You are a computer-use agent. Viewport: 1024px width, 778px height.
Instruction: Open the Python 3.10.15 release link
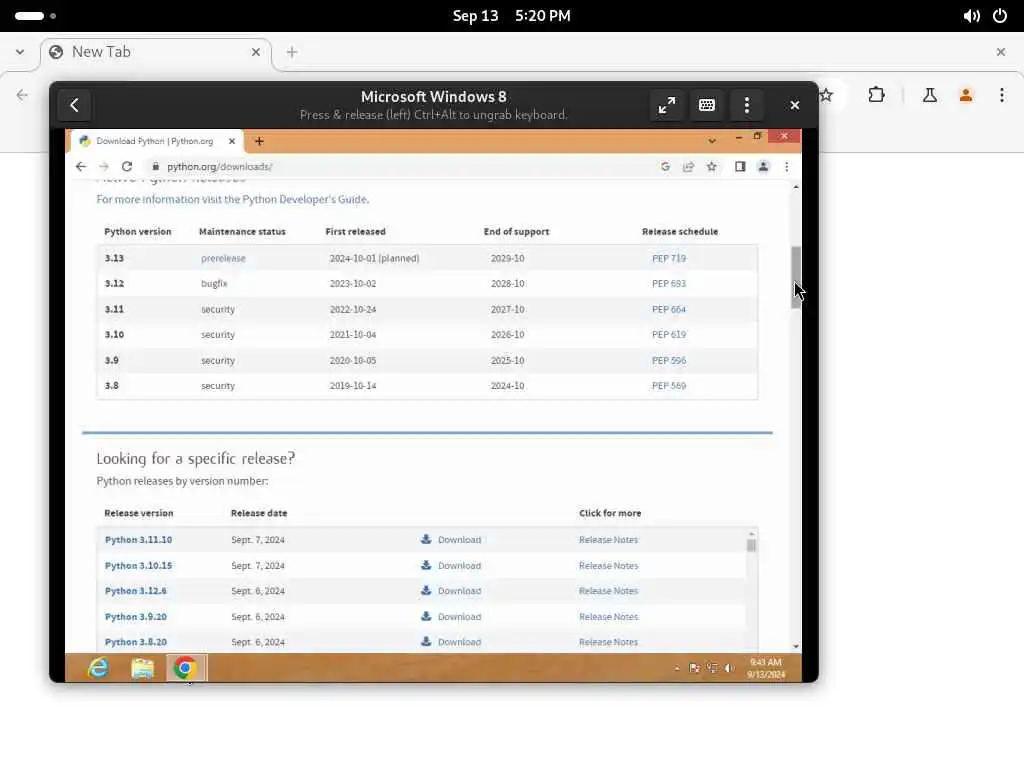pos(138,566)
